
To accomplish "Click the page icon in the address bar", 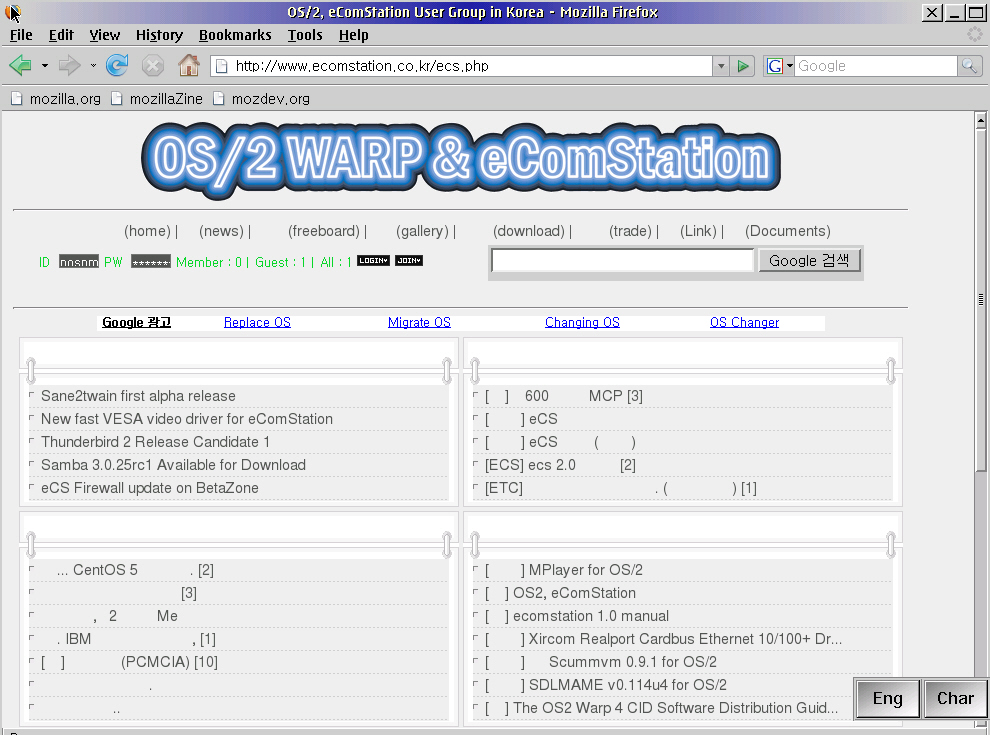I will [222, 66].
